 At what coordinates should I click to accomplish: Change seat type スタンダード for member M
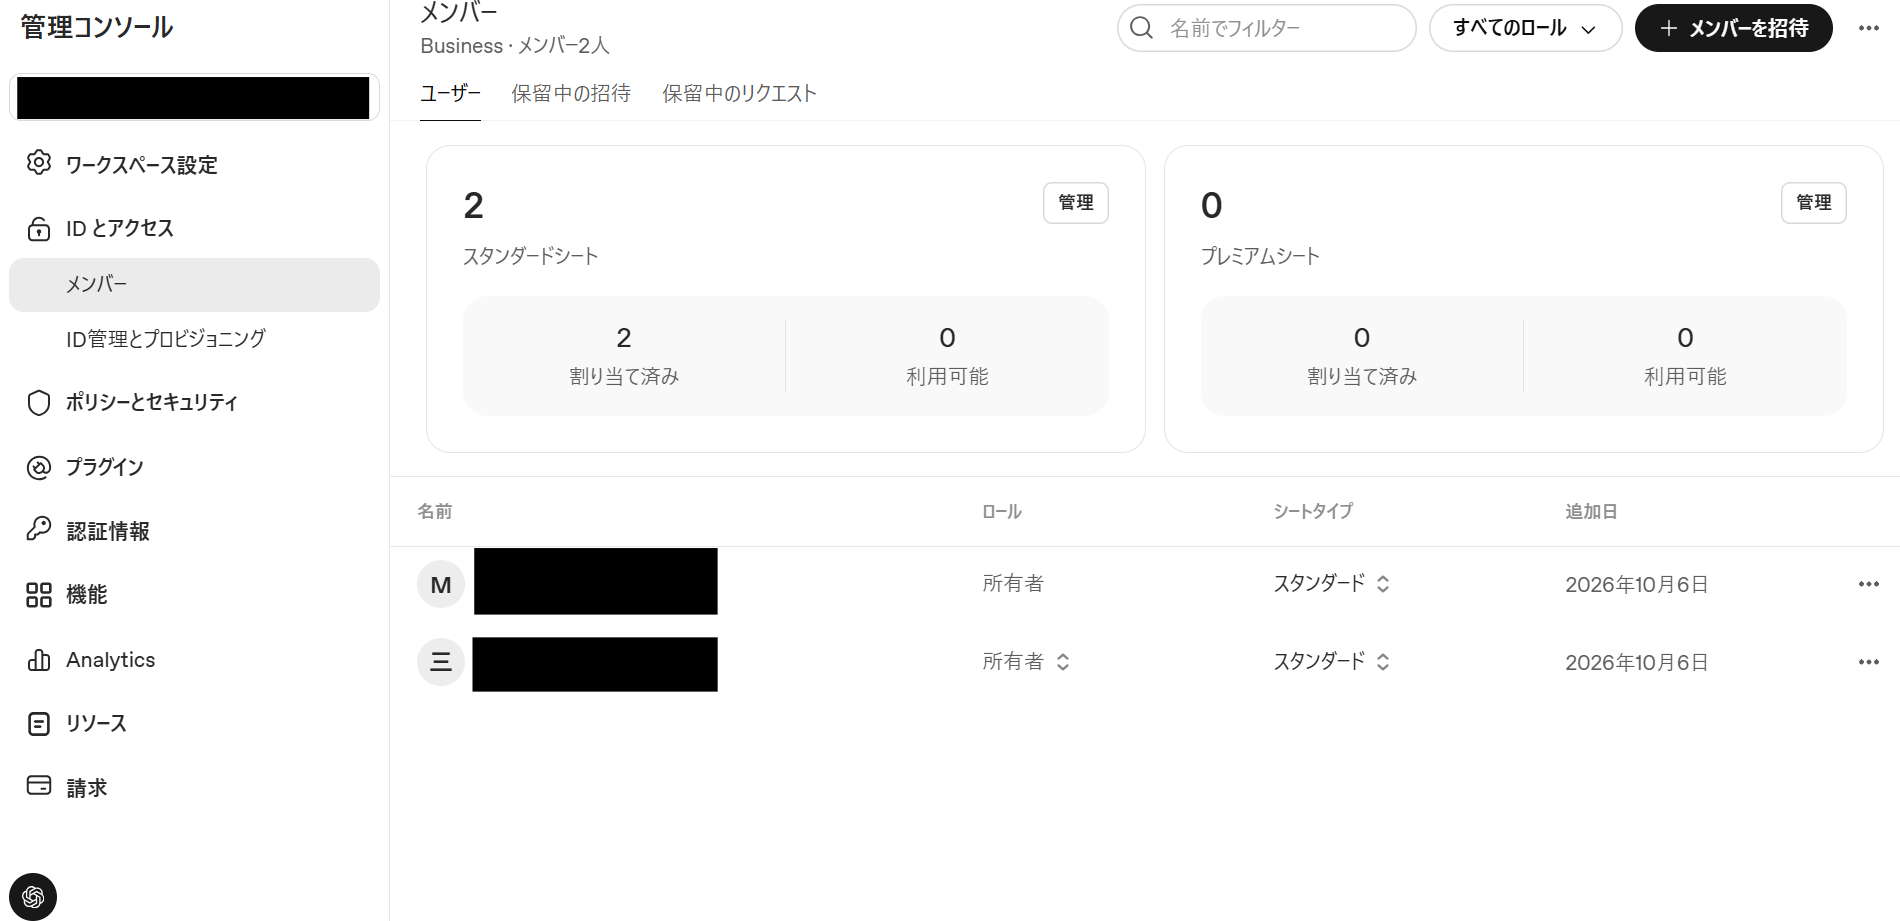[1331, 584]
